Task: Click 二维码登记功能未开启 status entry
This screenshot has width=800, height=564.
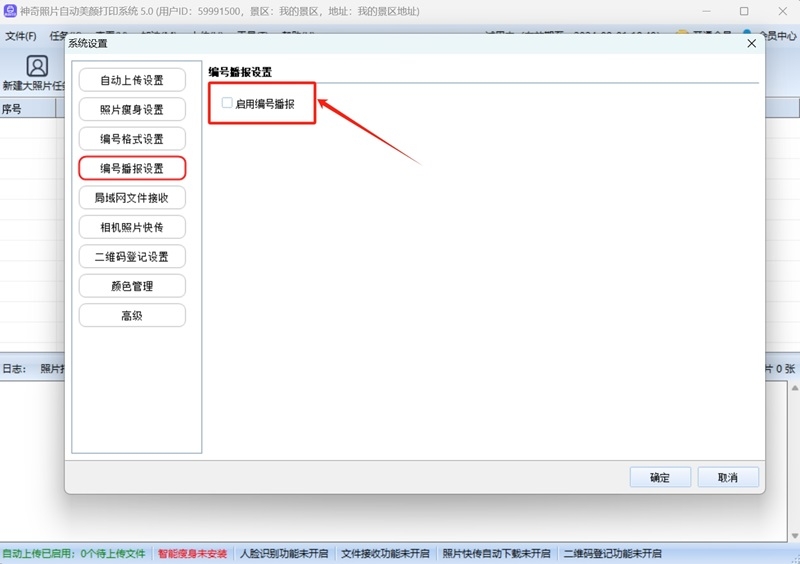Action: [x=612, y=554]
